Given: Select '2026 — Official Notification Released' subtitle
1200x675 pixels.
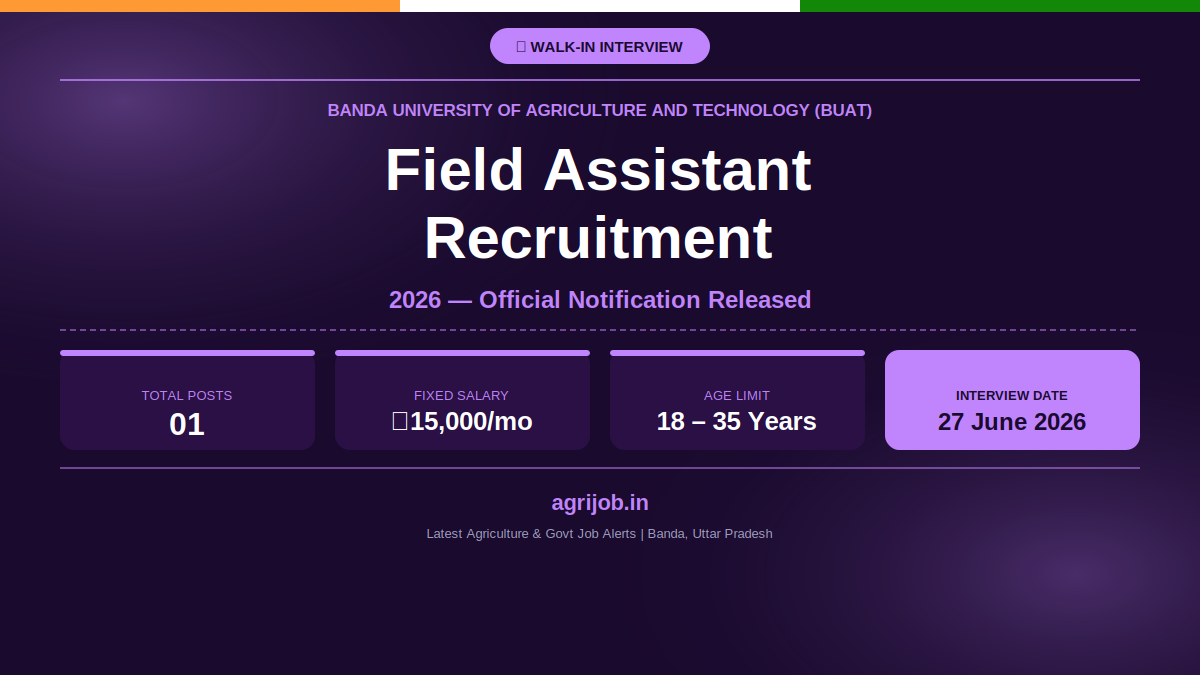Looking at the screenshot, I should 600,300.
